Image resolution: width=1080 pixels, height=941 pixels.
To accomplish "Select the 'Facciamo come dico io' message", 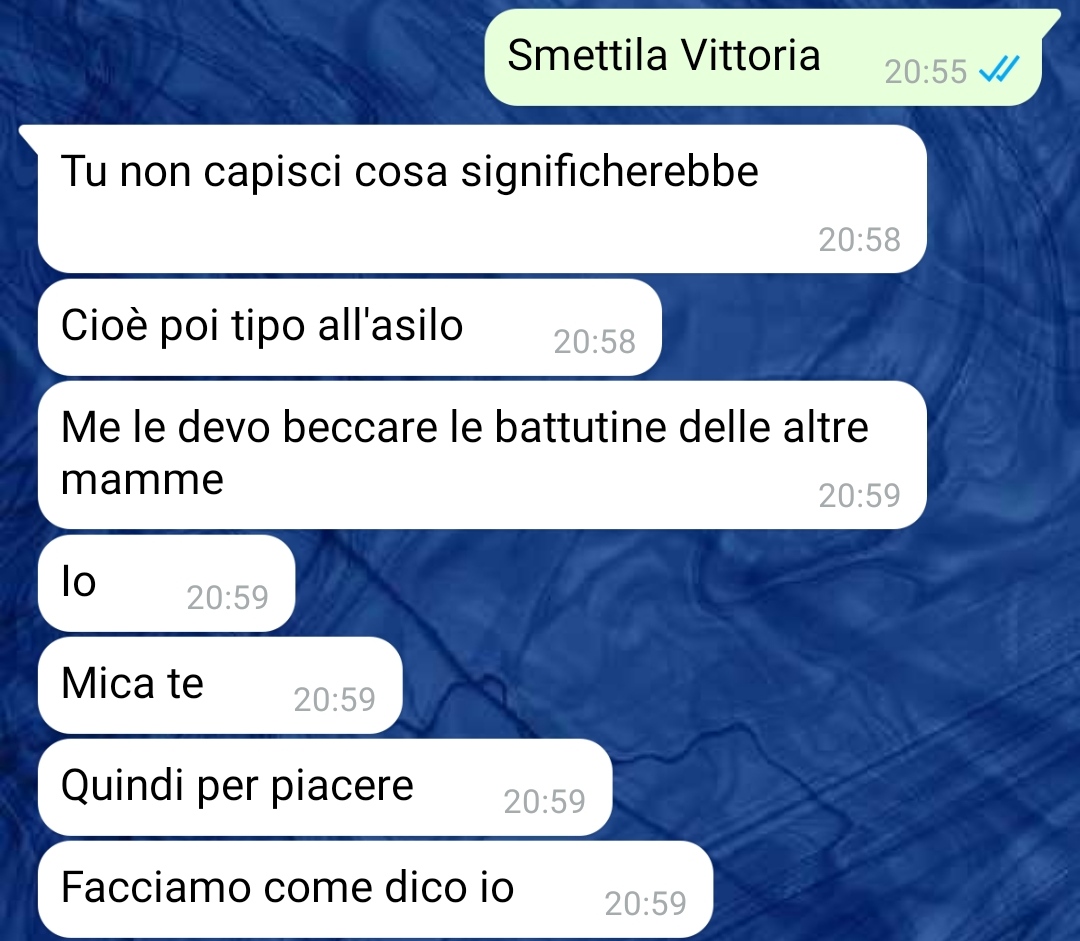I will click(x=375, y=889).
